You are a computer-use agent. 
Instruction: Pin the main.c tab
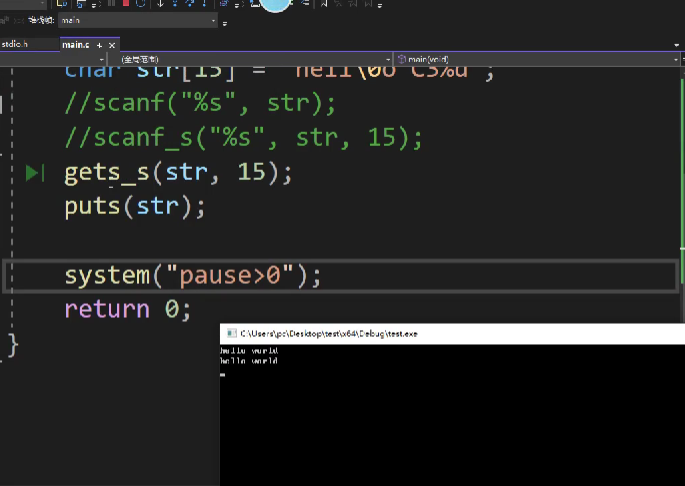(100, 45)
